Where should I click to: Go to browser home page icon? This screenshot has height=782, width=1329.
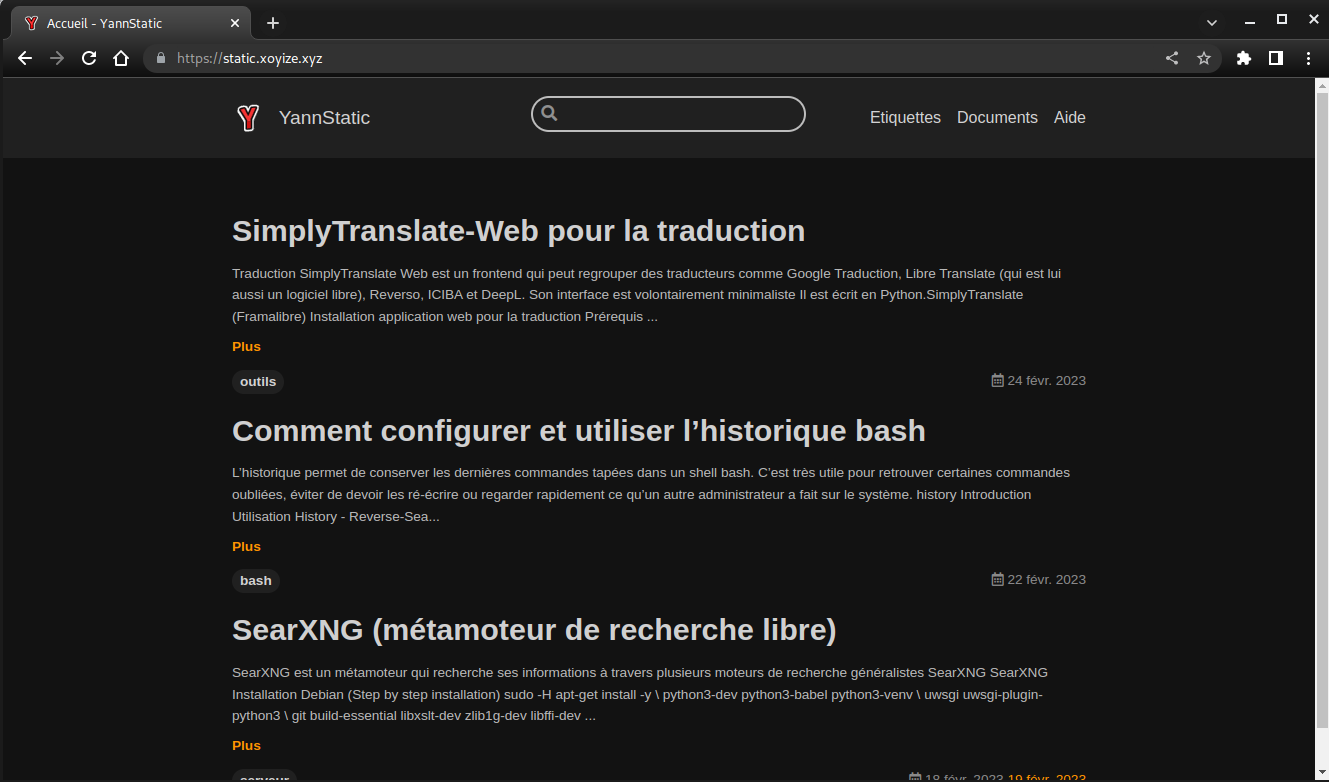121,58
